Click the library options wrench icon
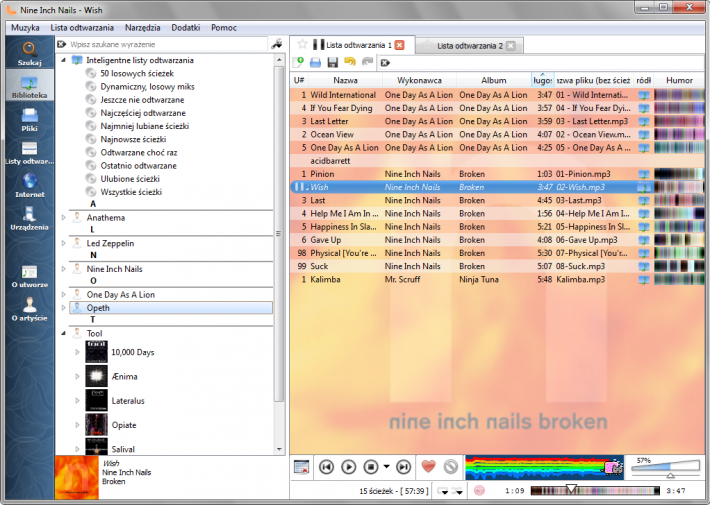The height and width of the screenshot is (505, 710). click(x=277, y=44)
